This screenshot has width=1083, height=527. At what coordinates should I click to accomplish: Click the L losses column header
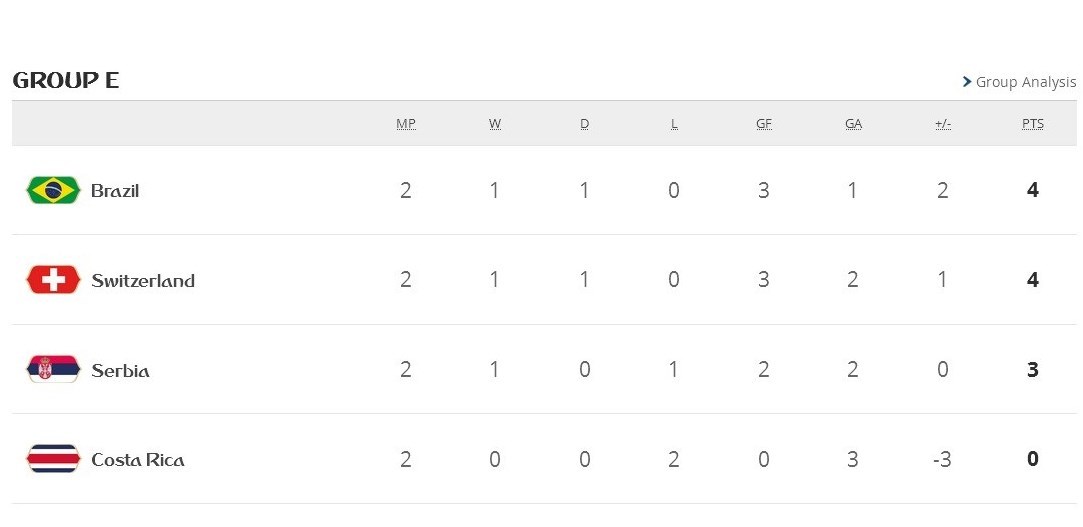(x=674, y=124)
